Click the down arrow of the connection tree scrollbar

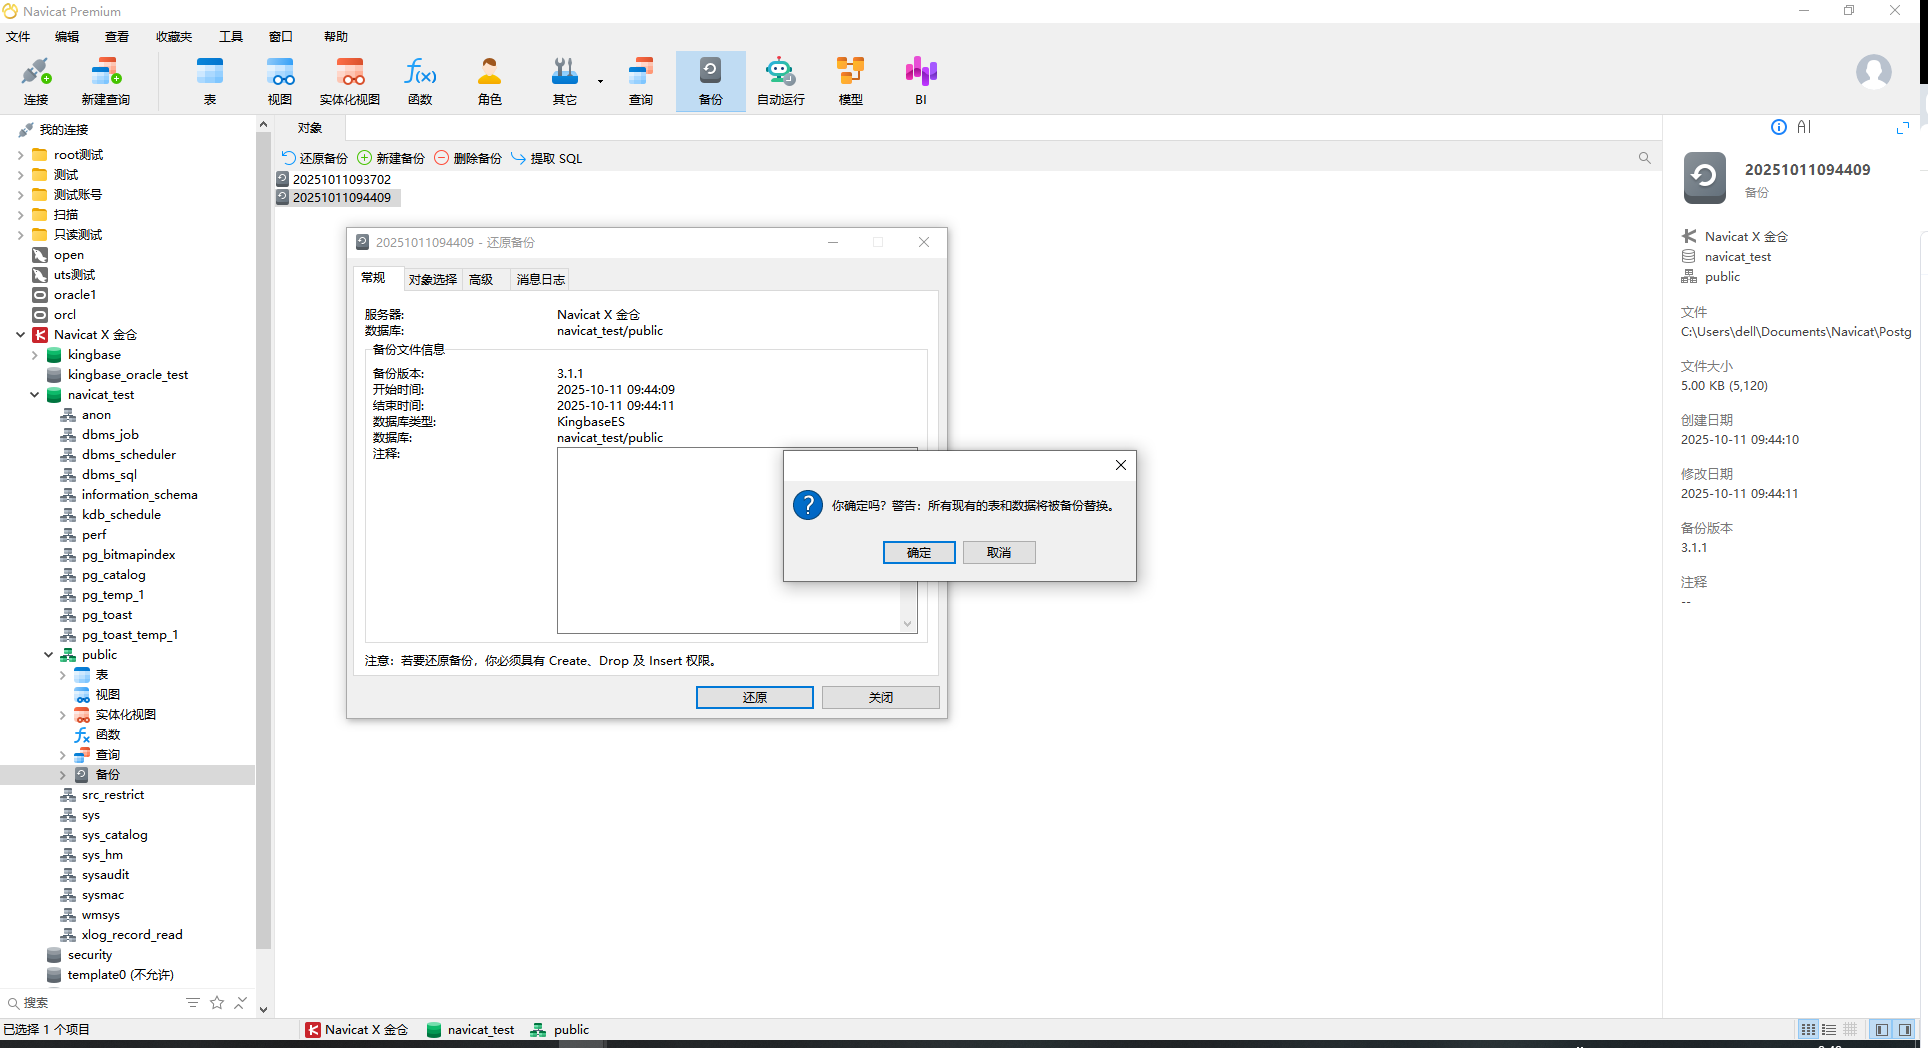pyautogui.click(x=264, y=1009)
